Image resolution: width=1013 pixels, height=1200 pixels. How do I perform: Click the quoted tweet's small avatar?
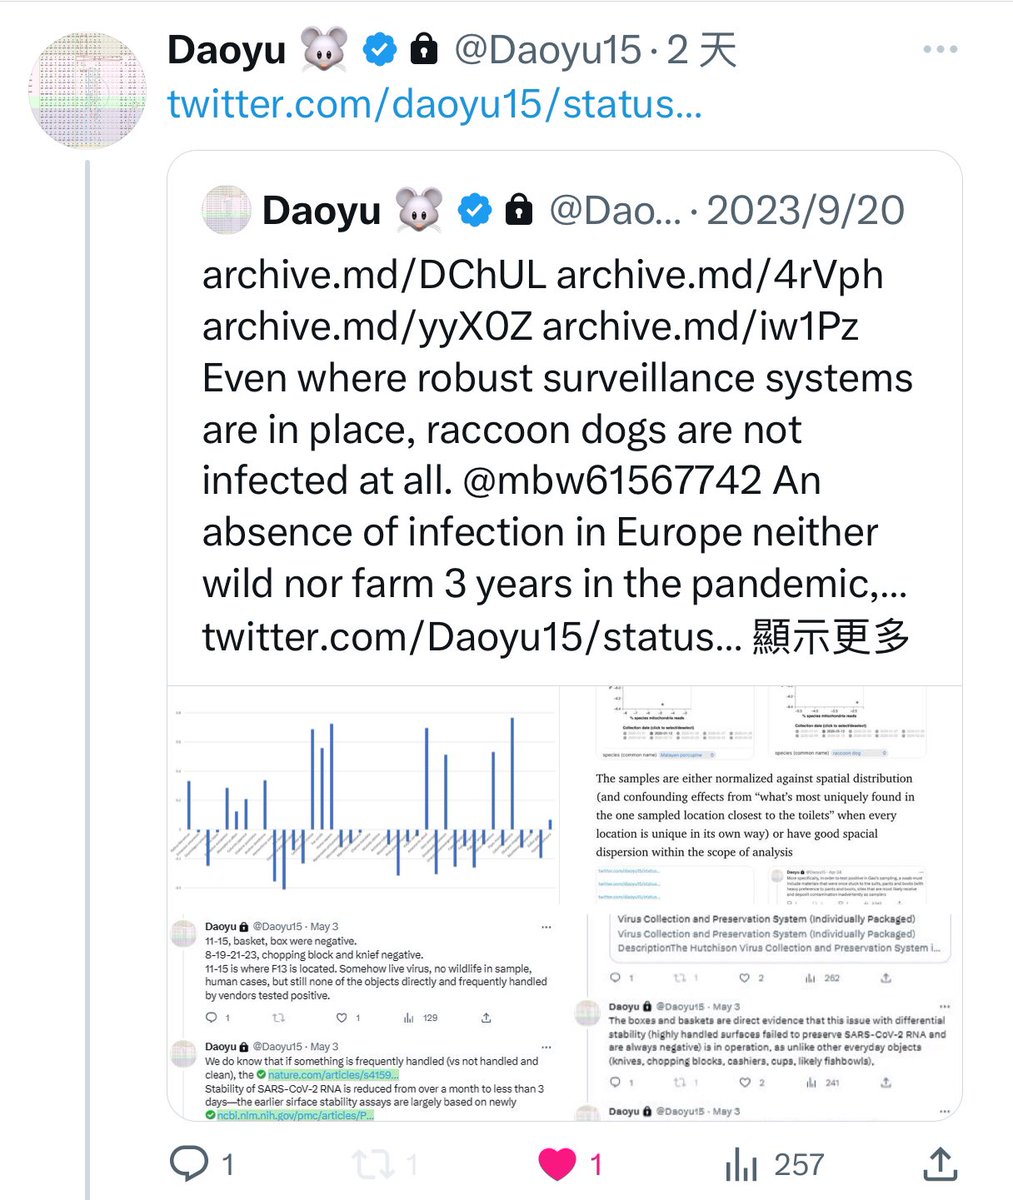tap(225, 211)
